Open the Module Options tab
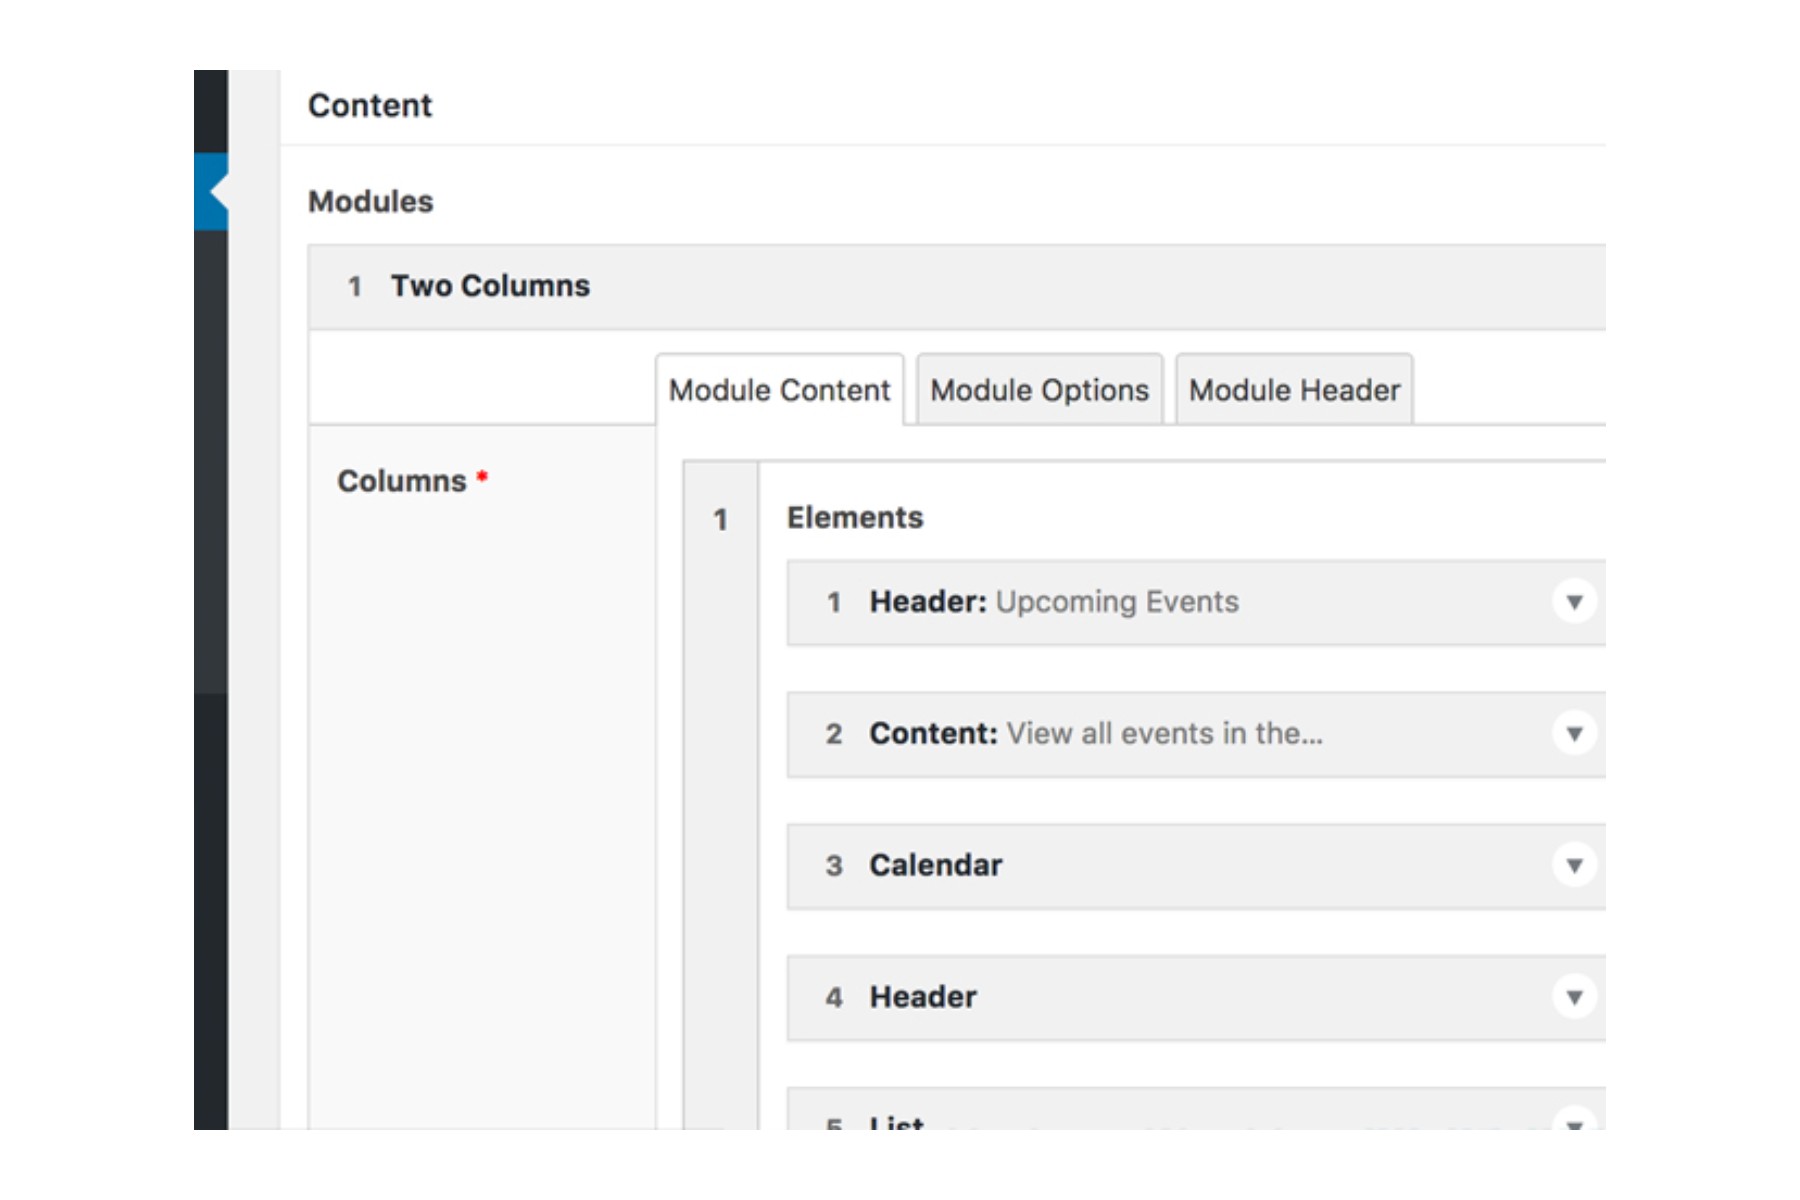The image size is (1800, 1200). click(1039, 390)
